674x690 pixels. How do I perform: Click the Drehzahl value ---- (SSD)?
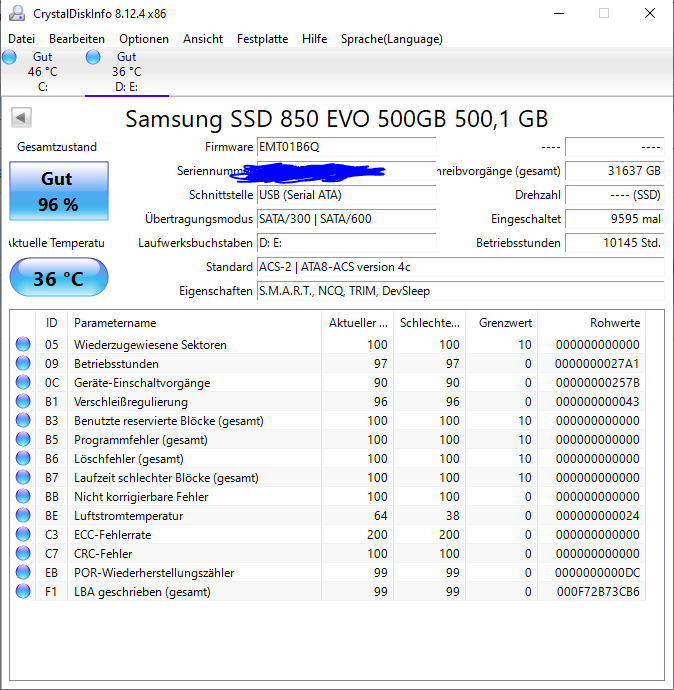(615, 195)
